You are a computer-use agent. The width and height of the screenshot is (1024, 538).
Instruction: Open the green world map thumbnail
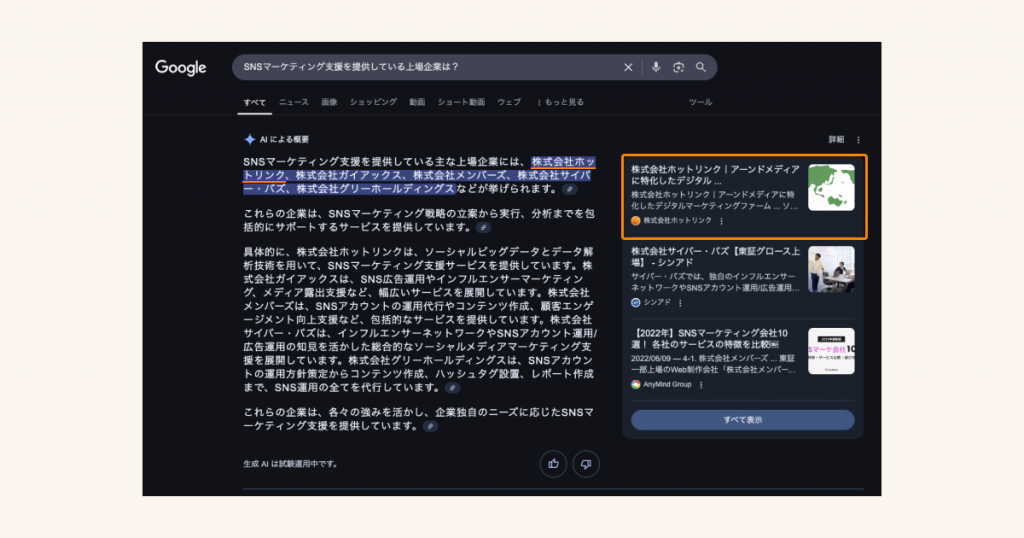831,187
